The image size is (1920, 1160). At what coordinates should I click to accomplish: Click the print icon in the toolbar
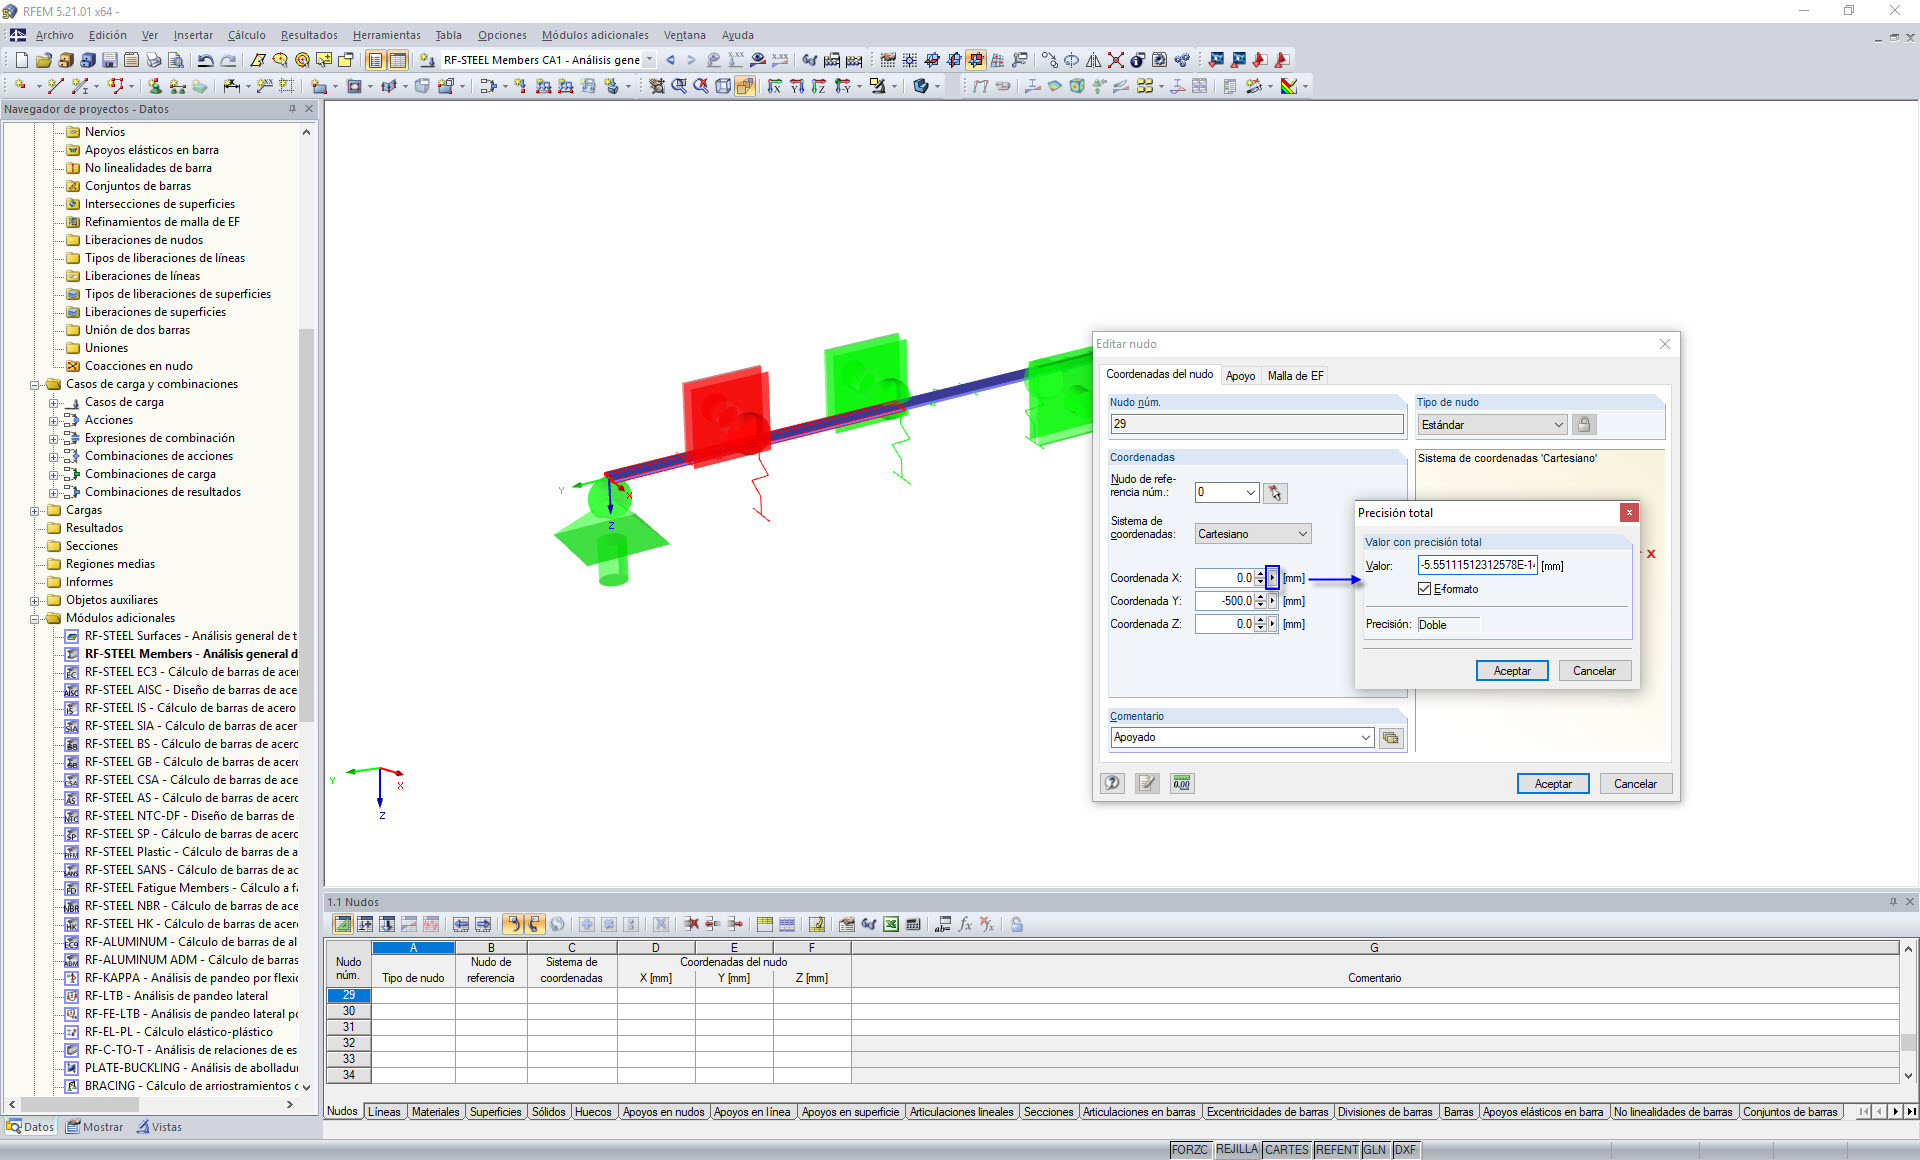[x=153, y=60]
